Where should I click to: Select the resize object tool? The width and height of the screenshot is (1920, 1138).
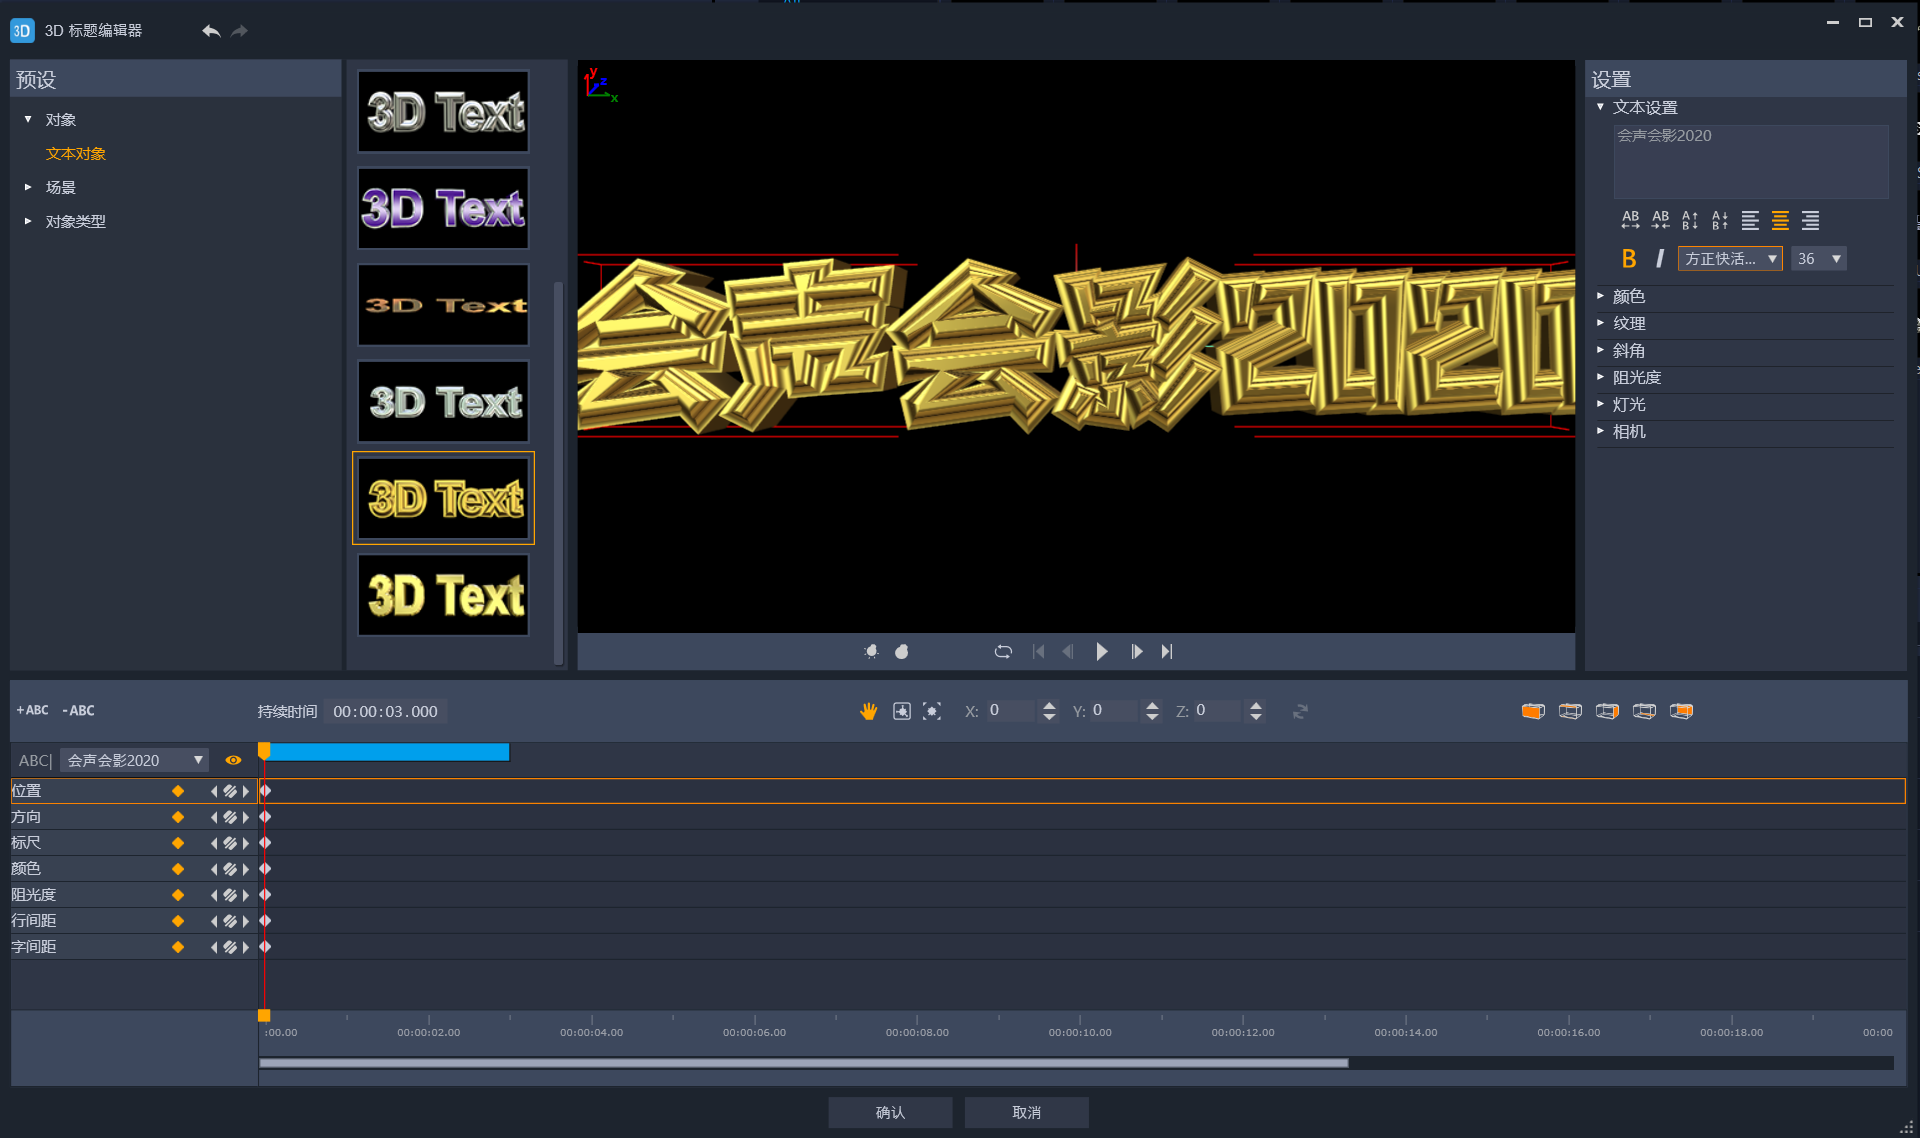click(932, 711)
